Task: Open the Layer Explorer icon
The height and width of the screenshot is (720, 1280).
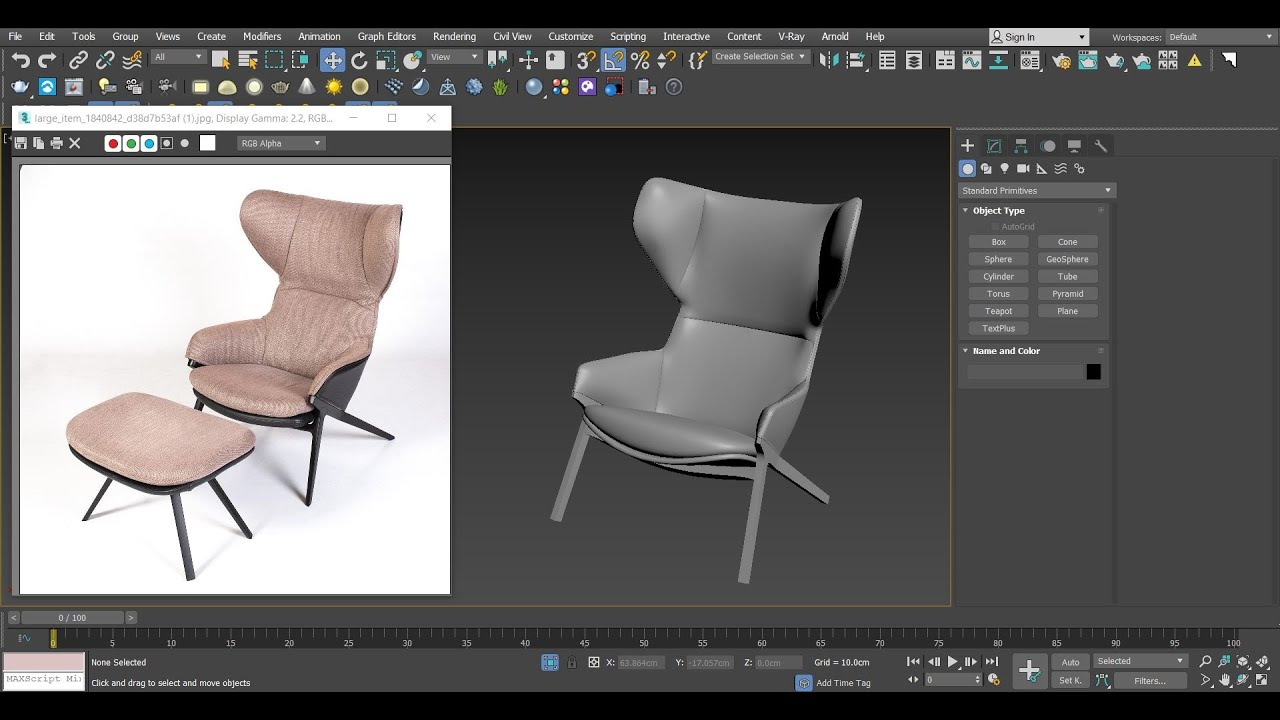Action: (913, 60)
